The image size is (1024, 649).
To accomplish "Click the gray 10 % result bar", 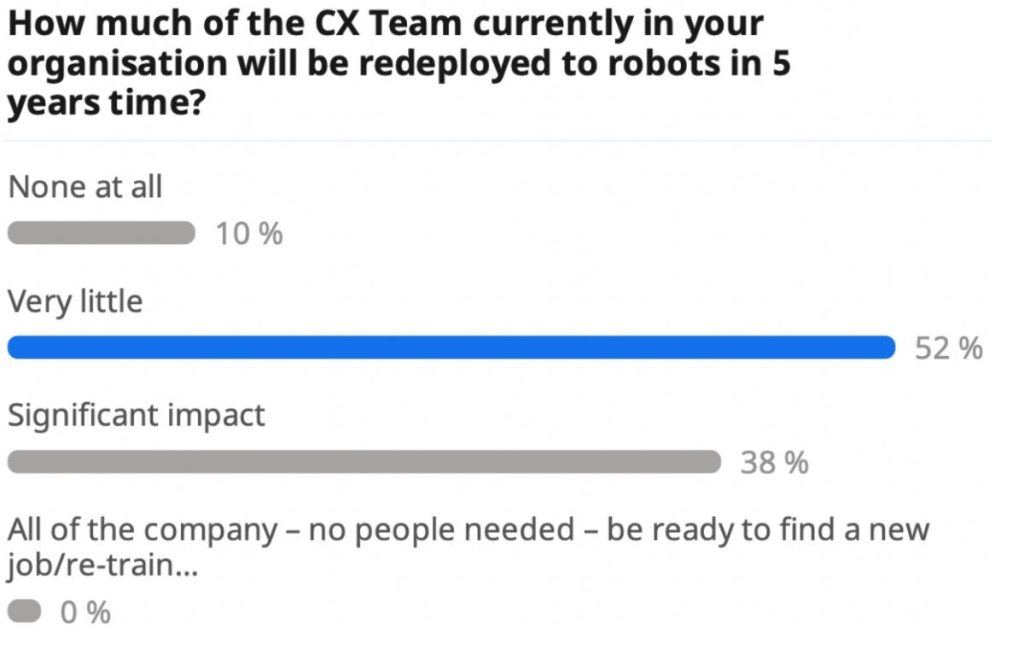I will coord(101,233).
